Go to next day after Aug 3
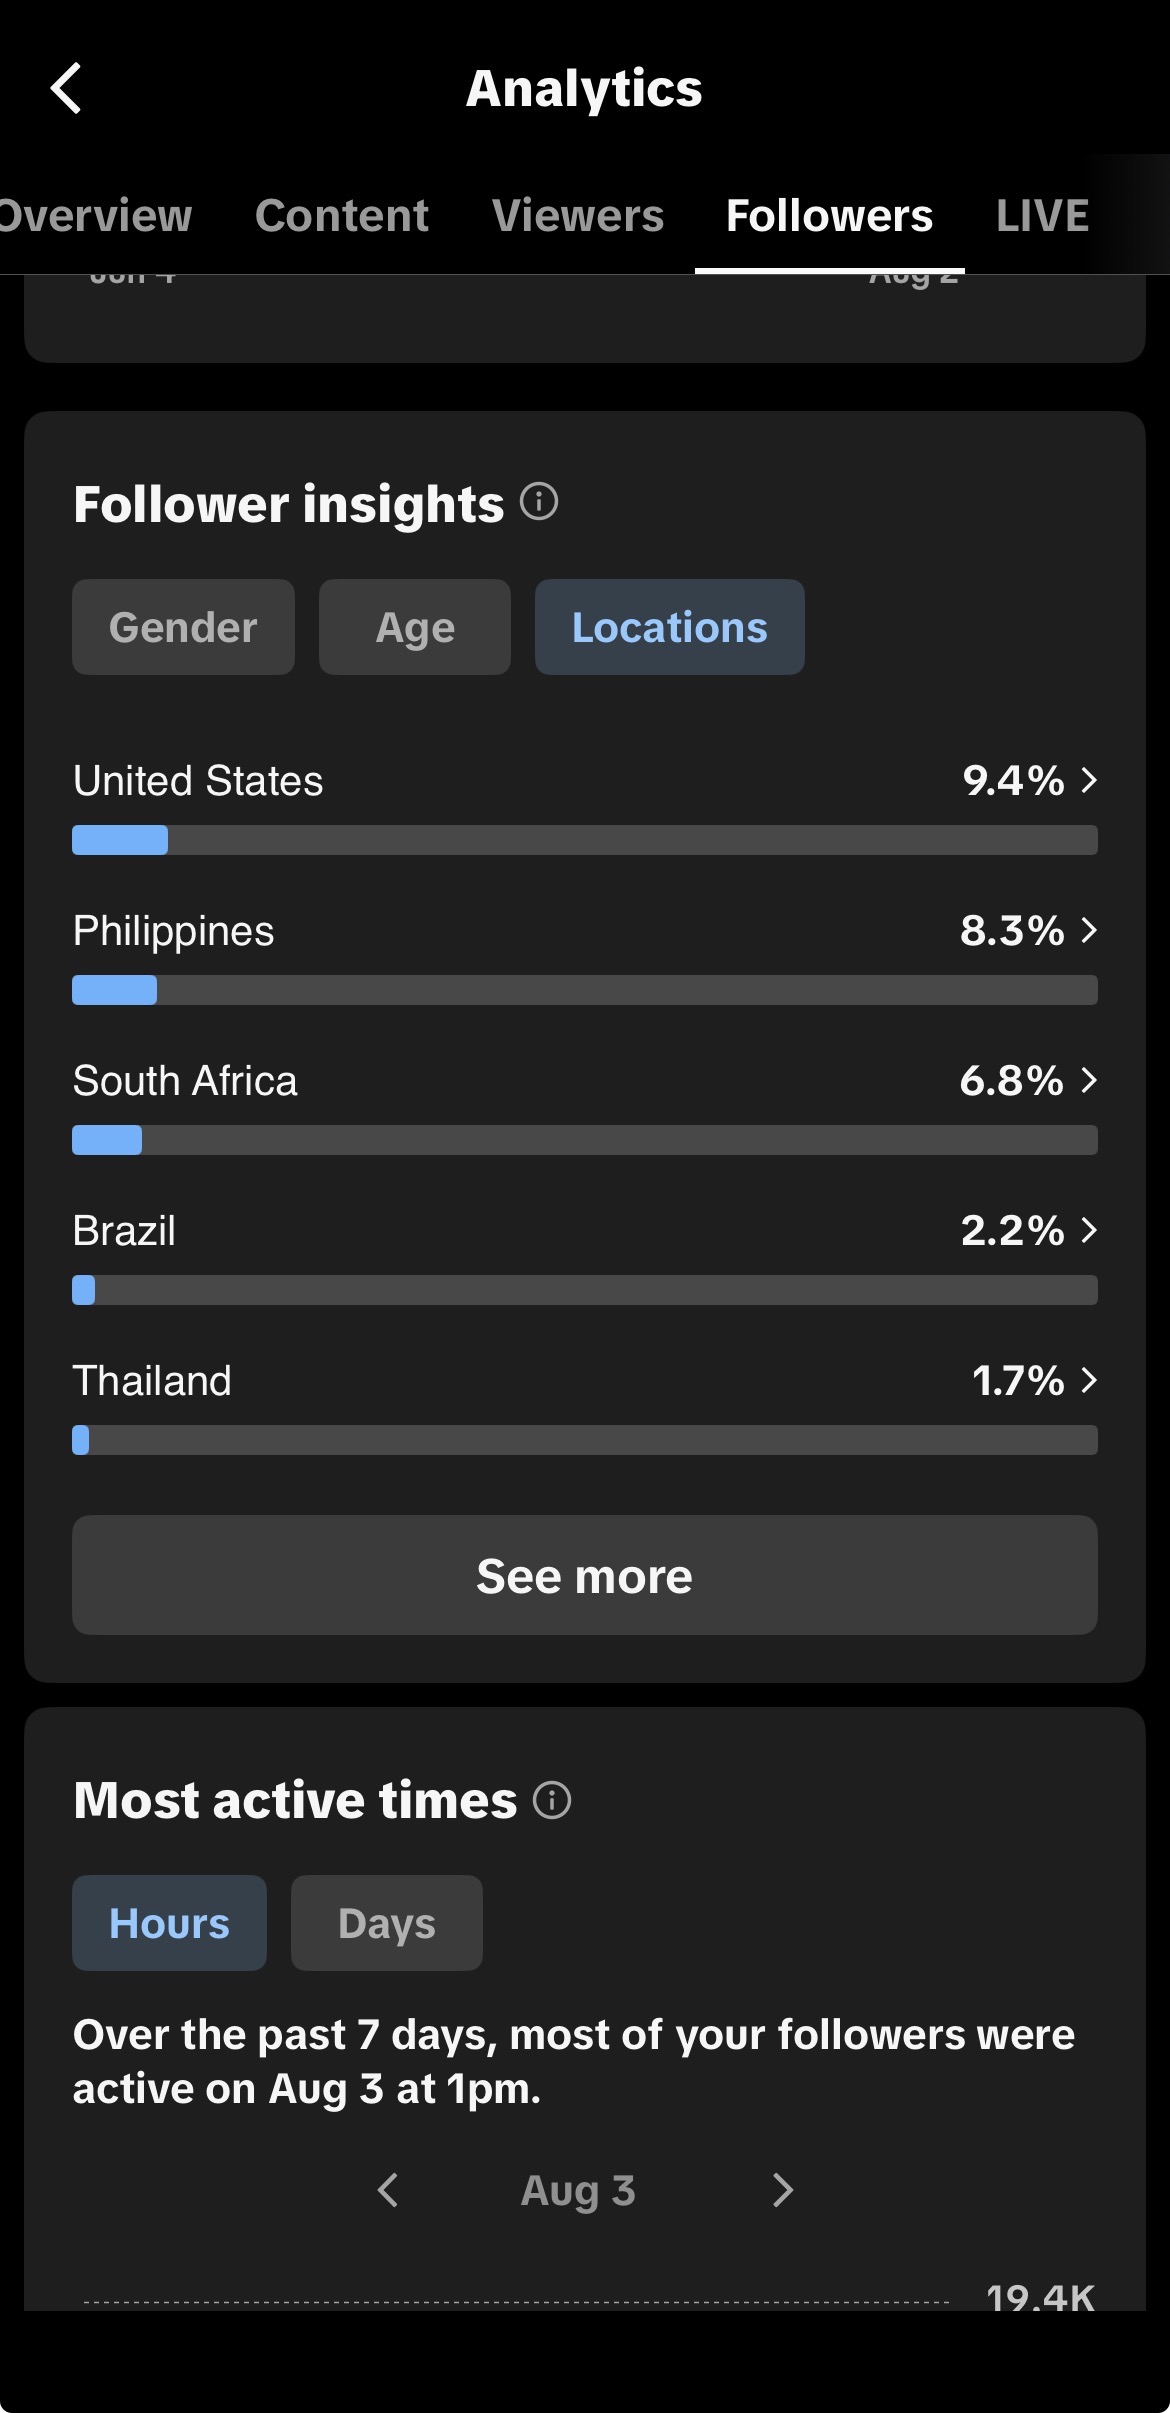 783,2189
